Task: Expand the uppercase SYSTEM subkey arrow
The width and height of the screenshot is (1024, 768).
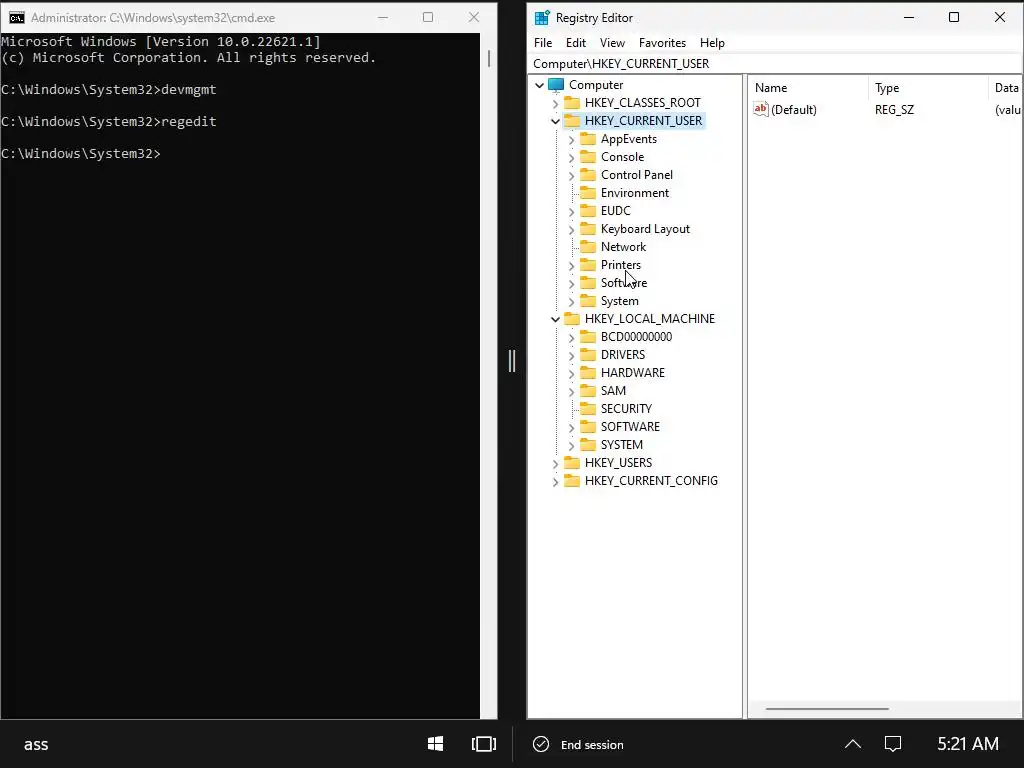Action: pyautogui.click(x=571, y=445)
